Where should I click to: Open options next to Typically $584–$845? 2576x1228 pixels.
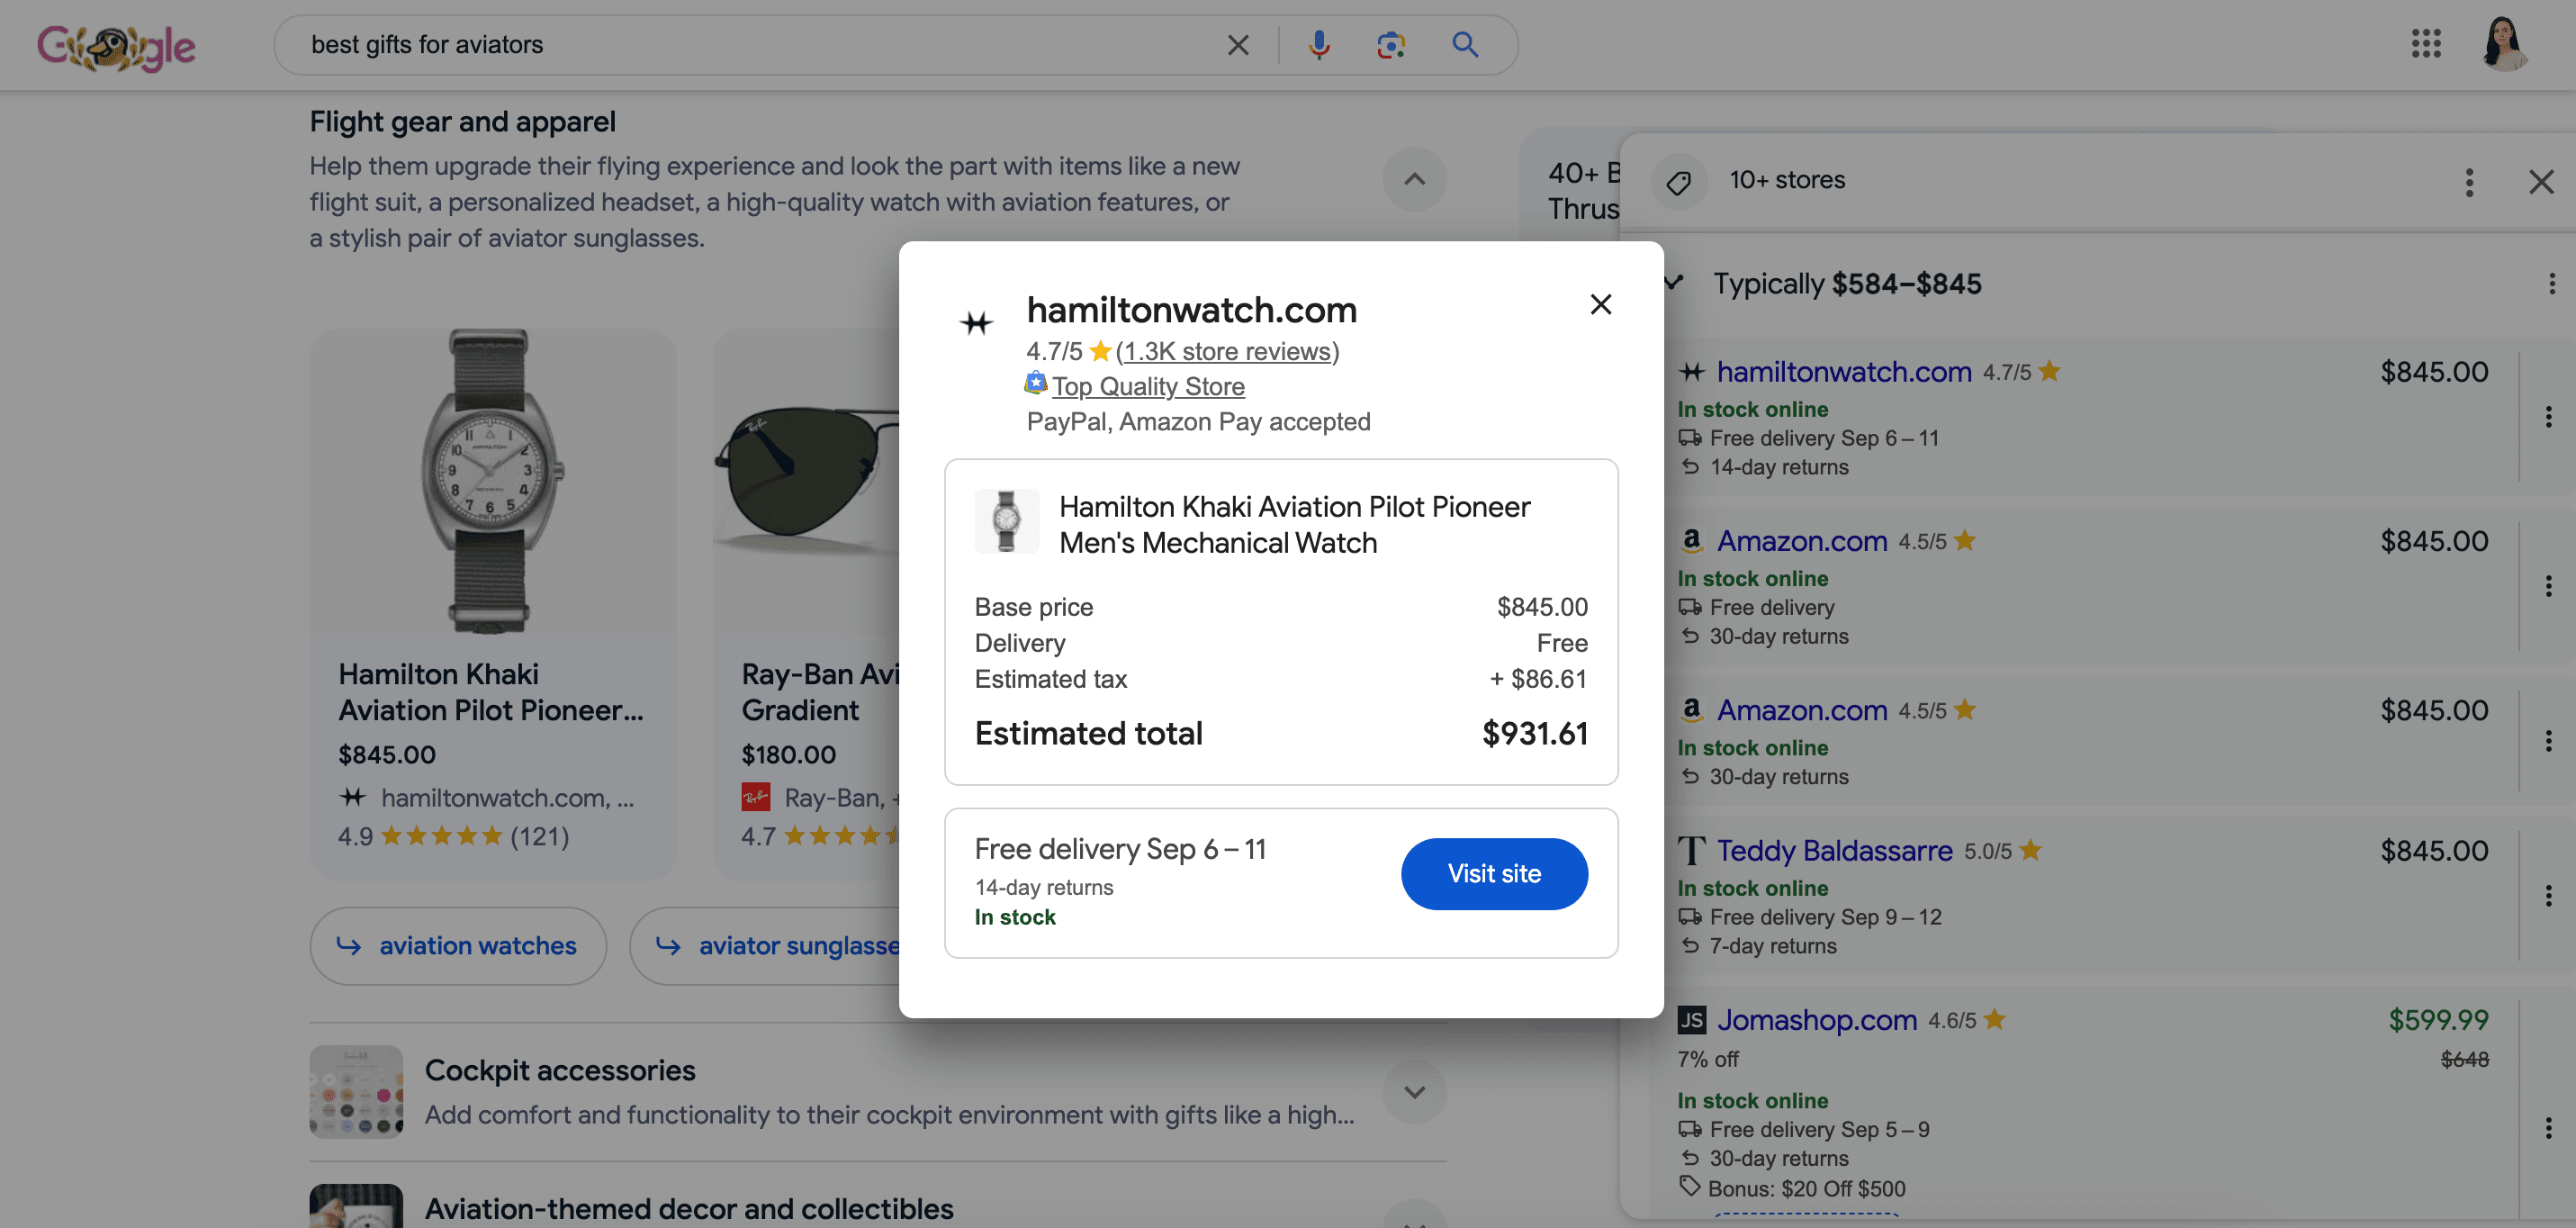[x=2551, y=284]
